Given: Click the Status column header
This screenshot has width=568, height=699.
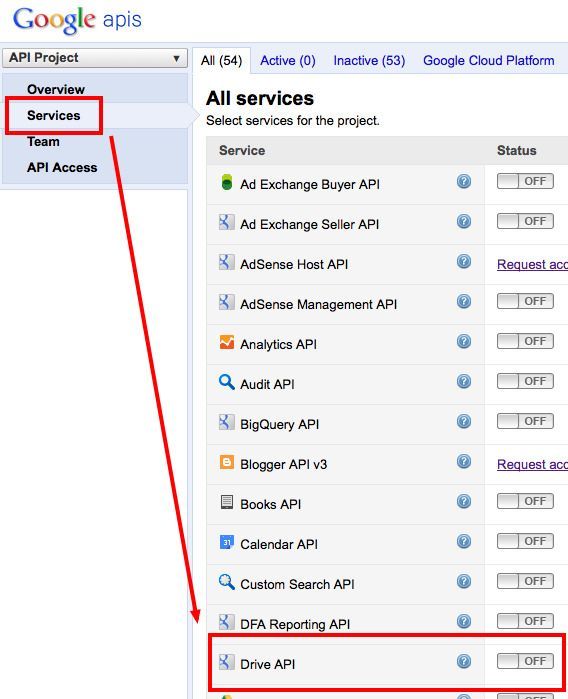Looking at the screenshot, I should pyautogui.click(x=517, y=151).
